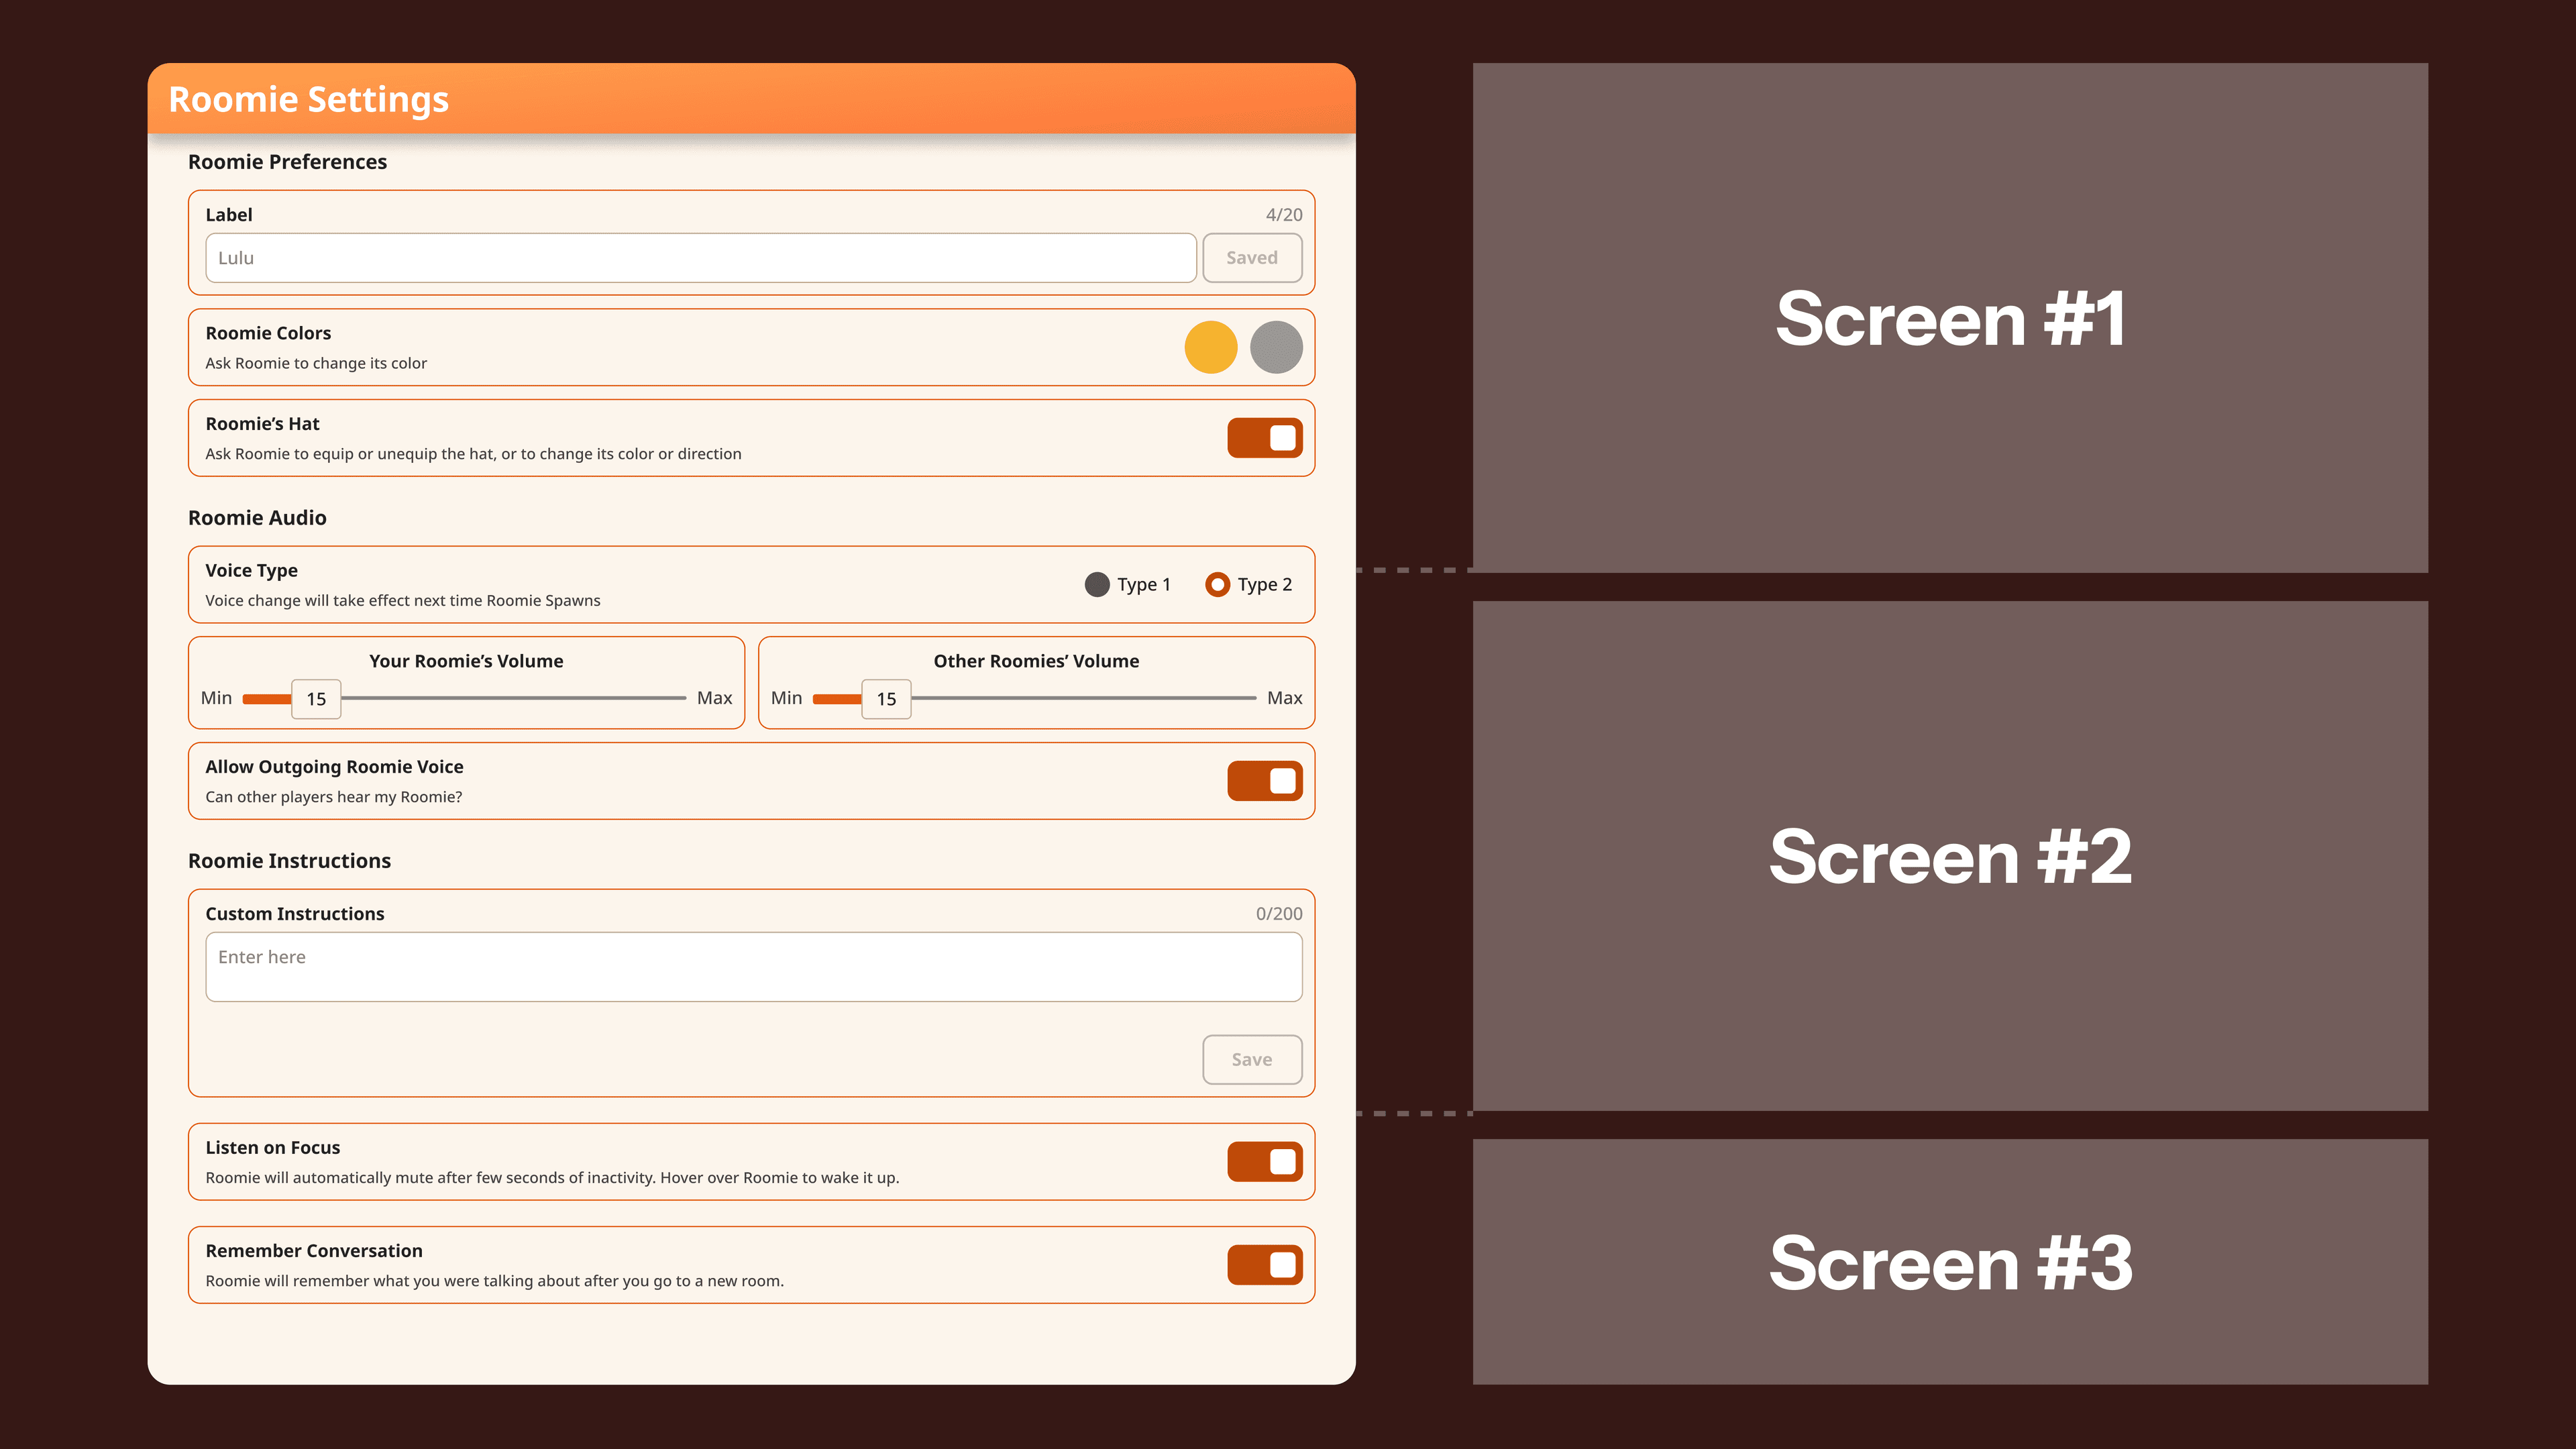The height and width of the screenshot is (1449, 2576).
Task: Toggle Allow Outgoing Roomie Voice switch
Action: click(1265, 781)
